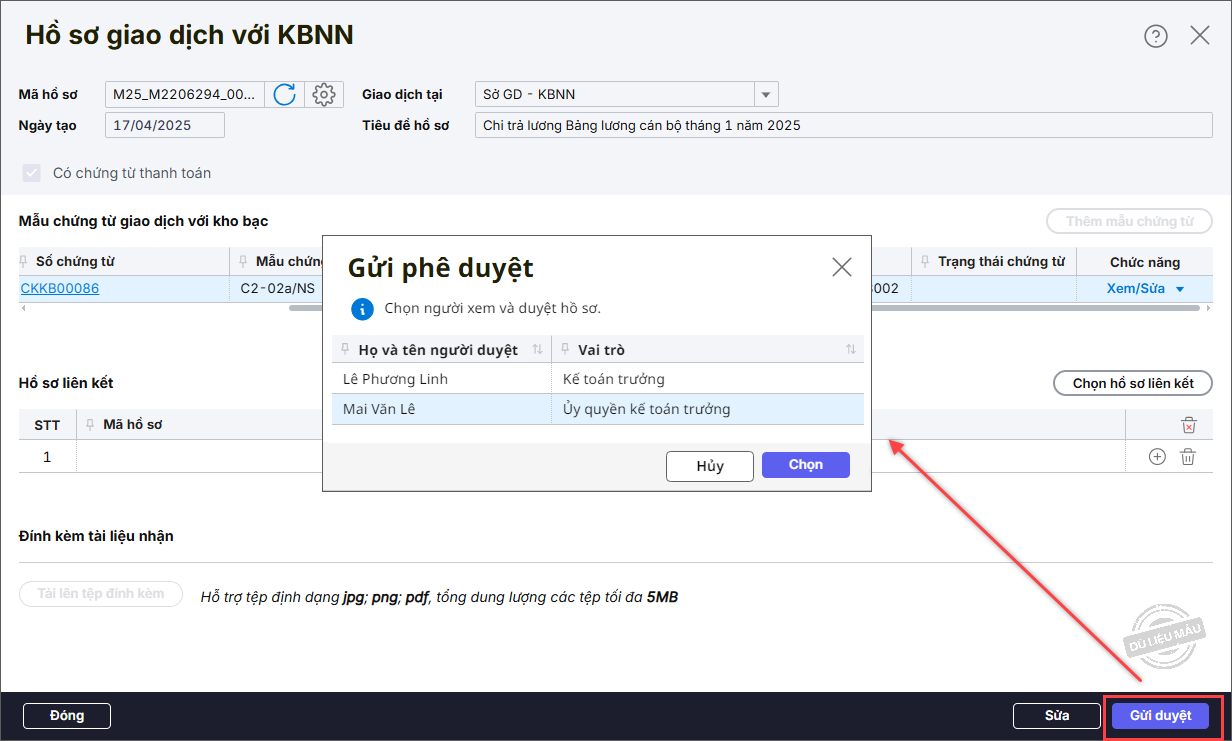Click pin icon of Số chứng từ column
1232x741 pixels.
point(25,262)
